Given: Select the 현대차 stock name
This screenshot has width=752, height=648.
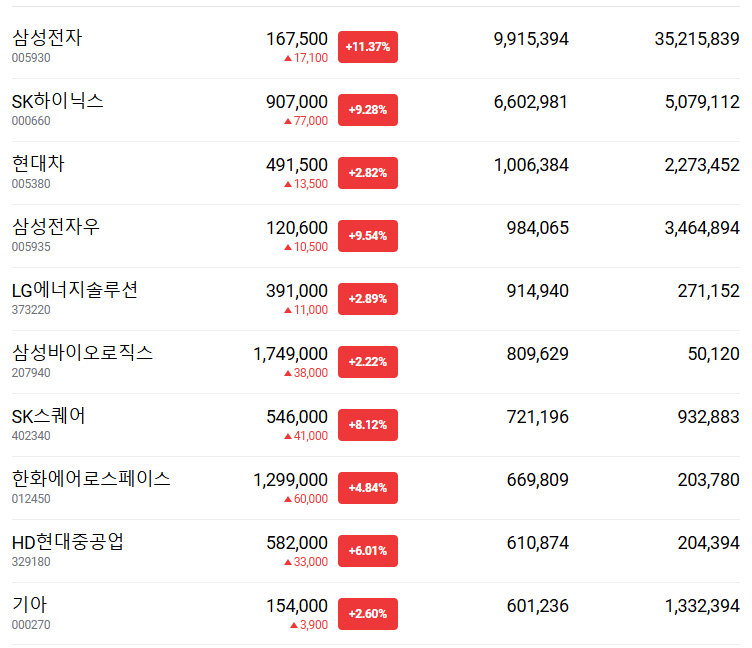Looking at the screenshot, I should pyautogui.click(x=38, y=164).
